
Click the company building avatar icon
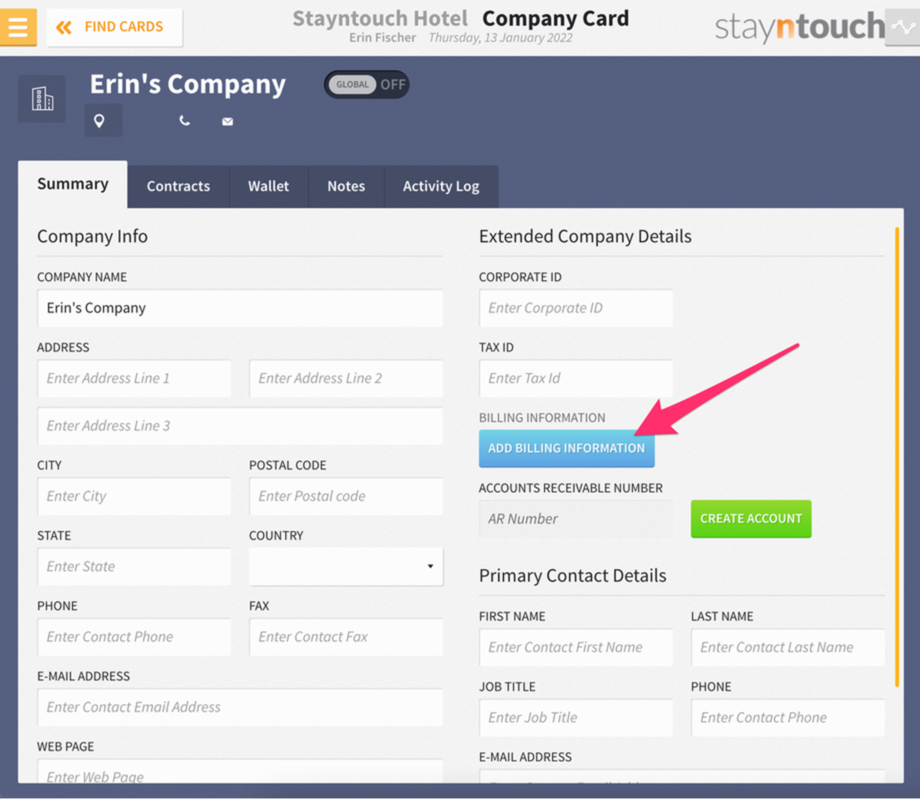[x=42, y=99]
